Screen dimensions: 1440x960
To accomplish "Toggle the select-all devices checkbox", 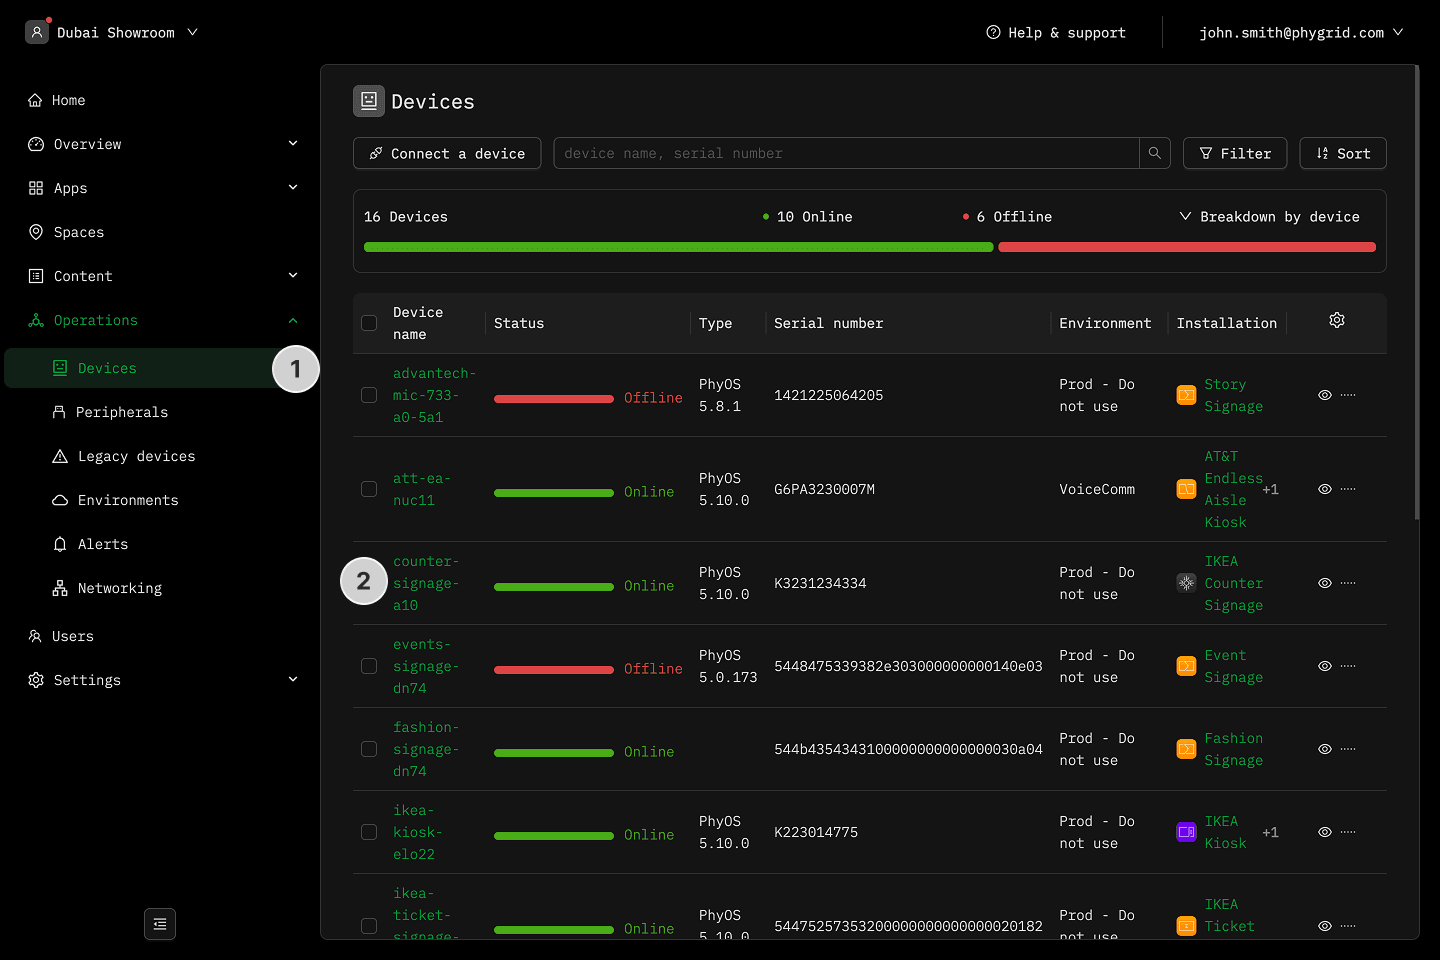I will tap(369, 323).
